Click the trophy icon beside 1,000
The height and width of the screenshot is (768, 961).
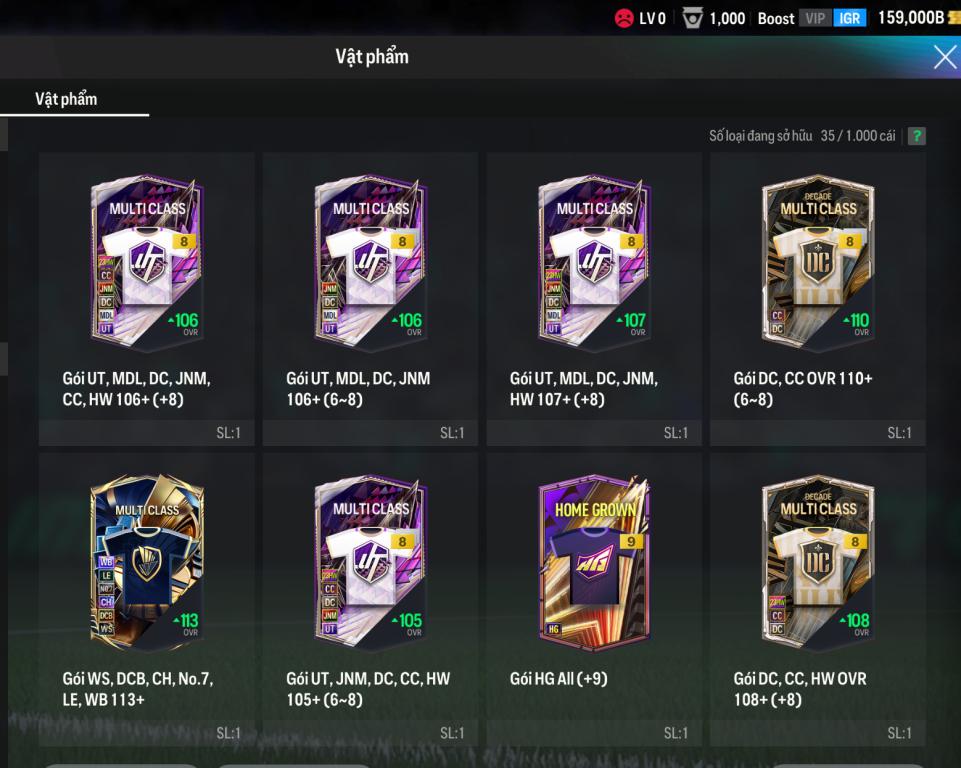tap(693, 18)
